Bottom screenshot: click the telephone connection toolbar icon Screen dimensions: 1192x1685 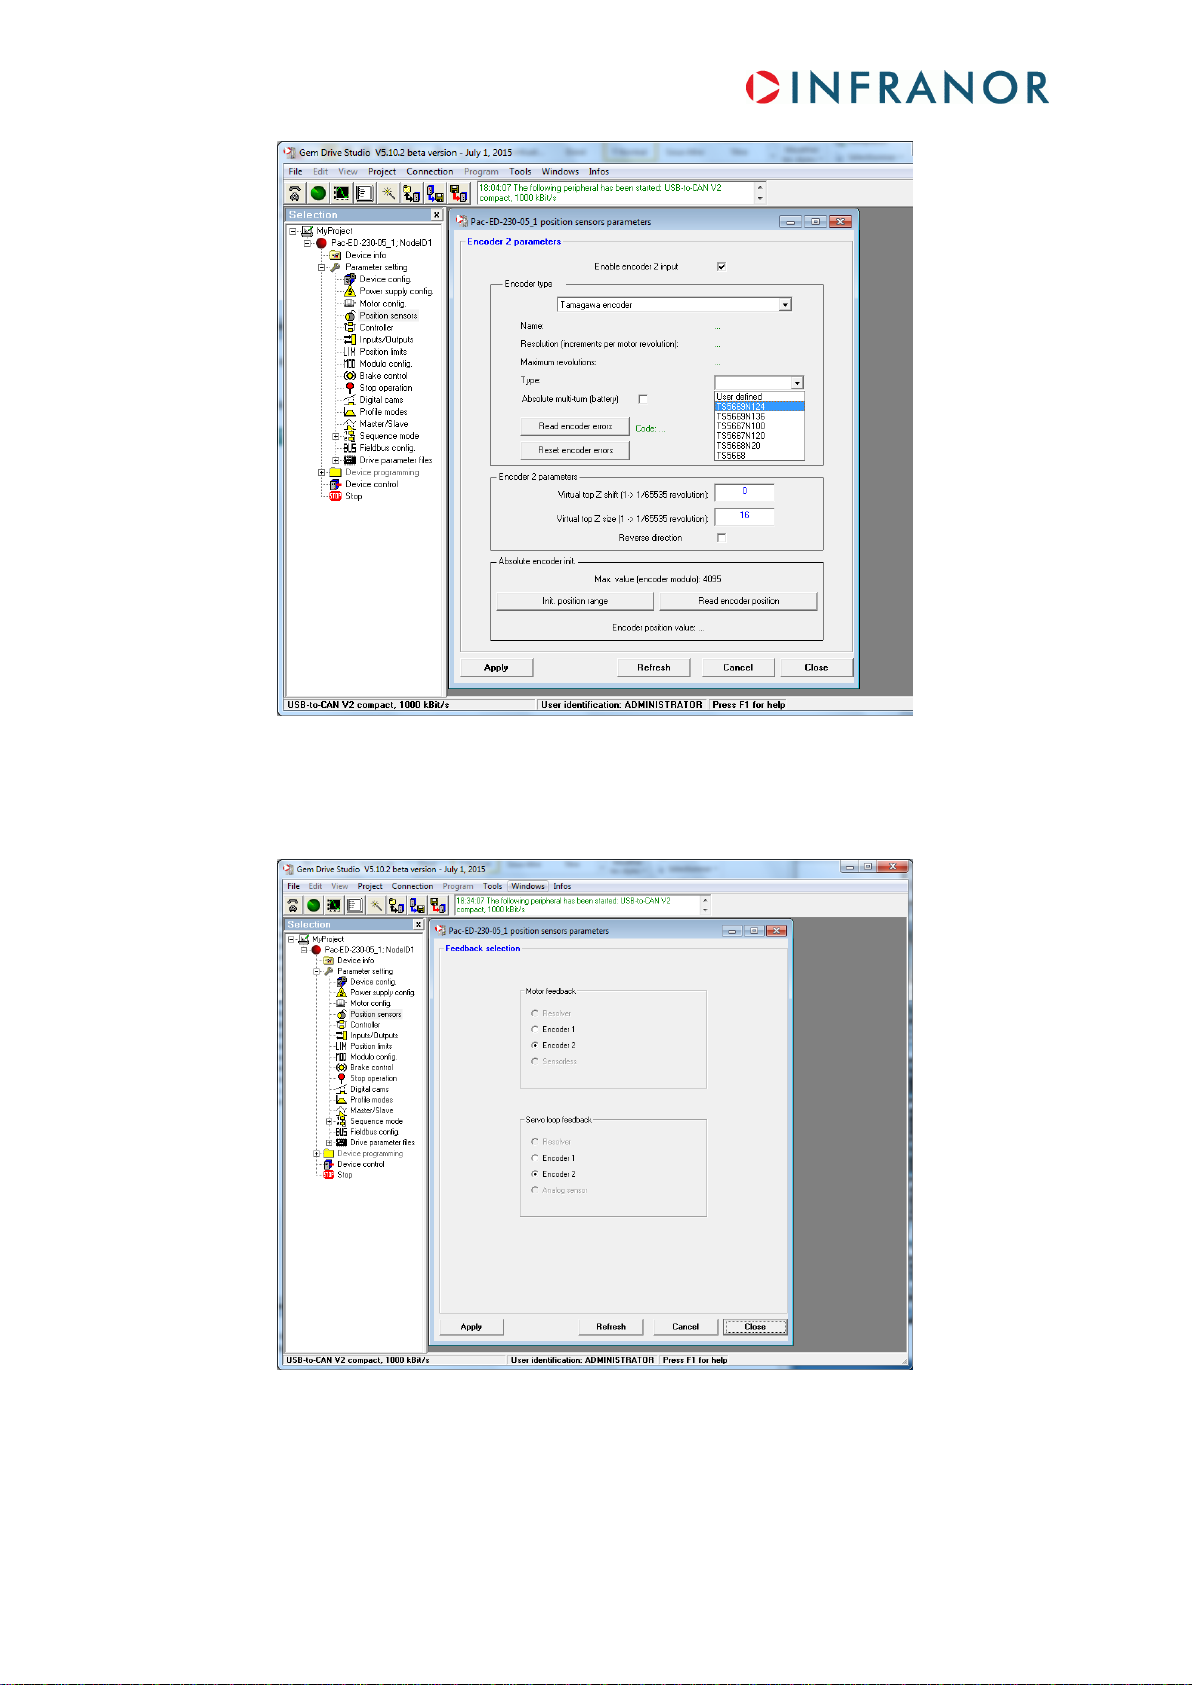(293, 905)
